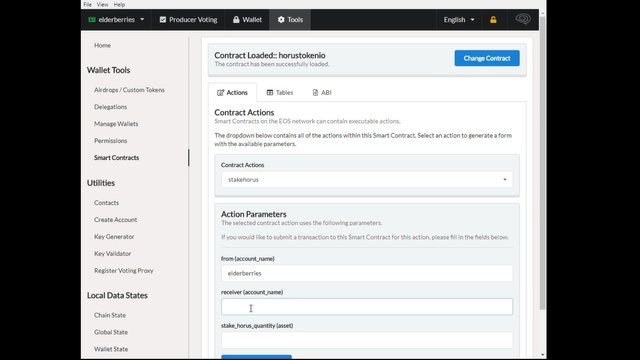Click the edit icon on Actions tab
640x360 pixels.
220,93
